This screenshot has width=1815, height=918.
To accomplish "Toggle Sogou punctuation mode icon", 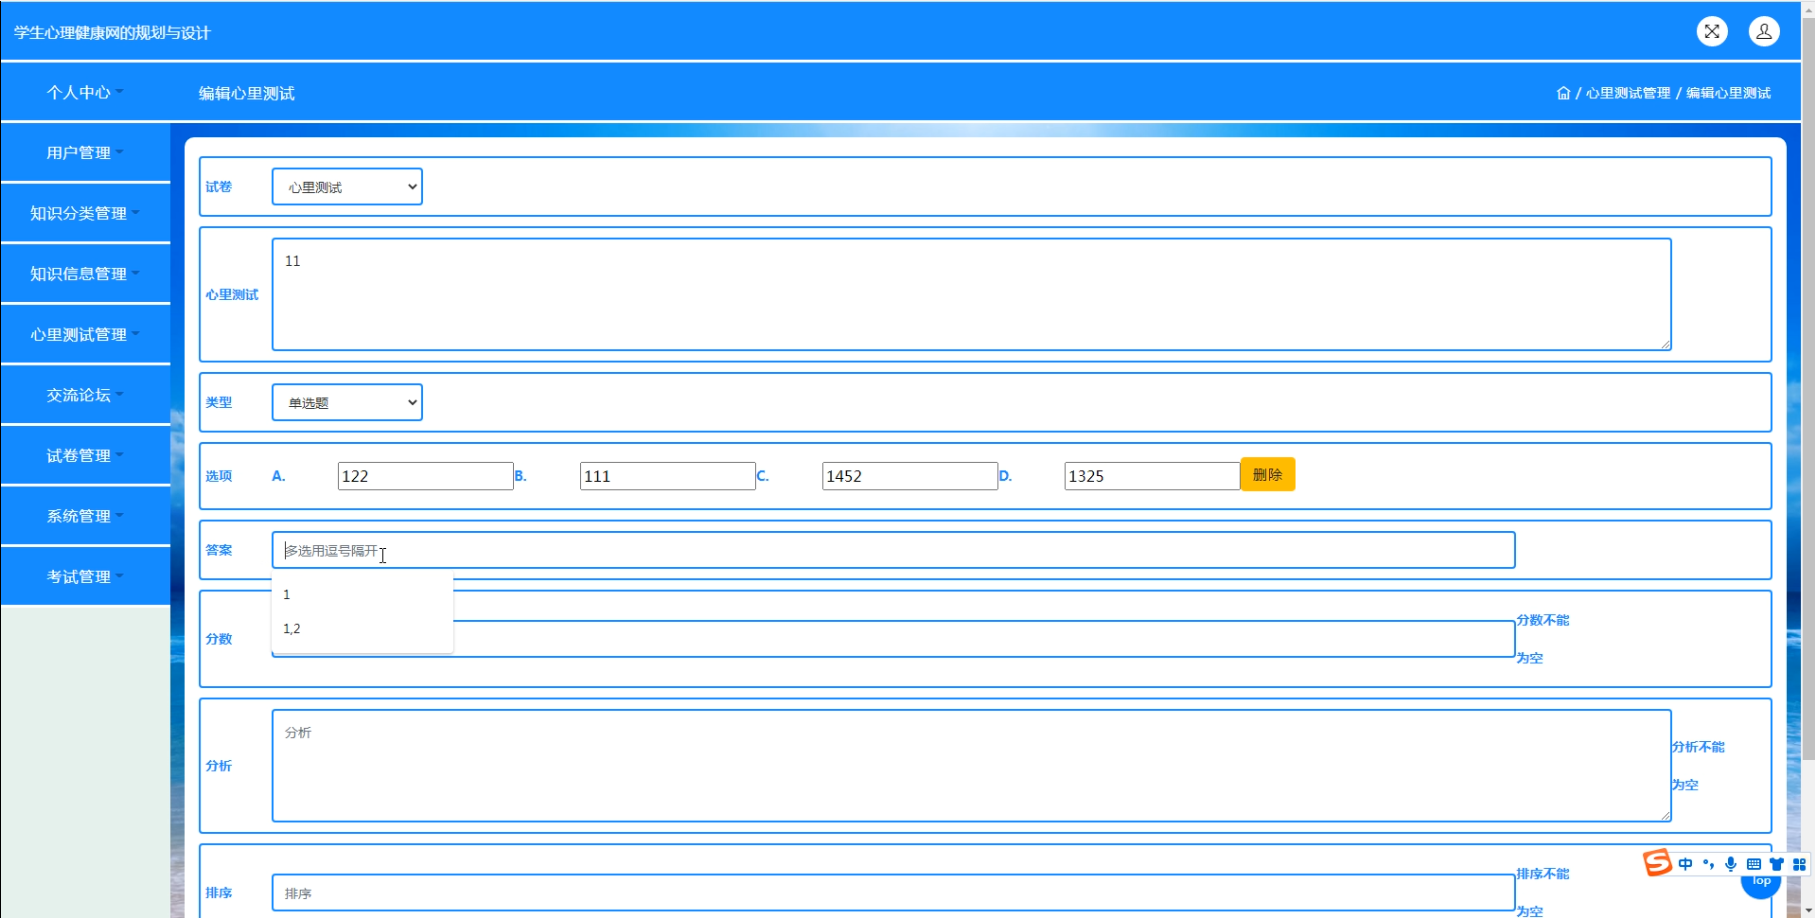I will click(1708, 864).
